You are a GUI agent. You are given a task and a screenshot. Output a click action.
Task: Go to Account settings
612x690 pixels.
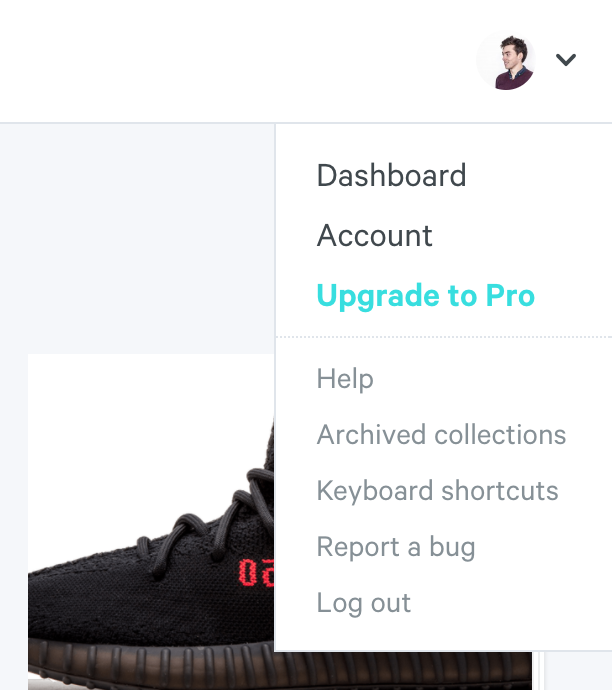click(374, 236)
